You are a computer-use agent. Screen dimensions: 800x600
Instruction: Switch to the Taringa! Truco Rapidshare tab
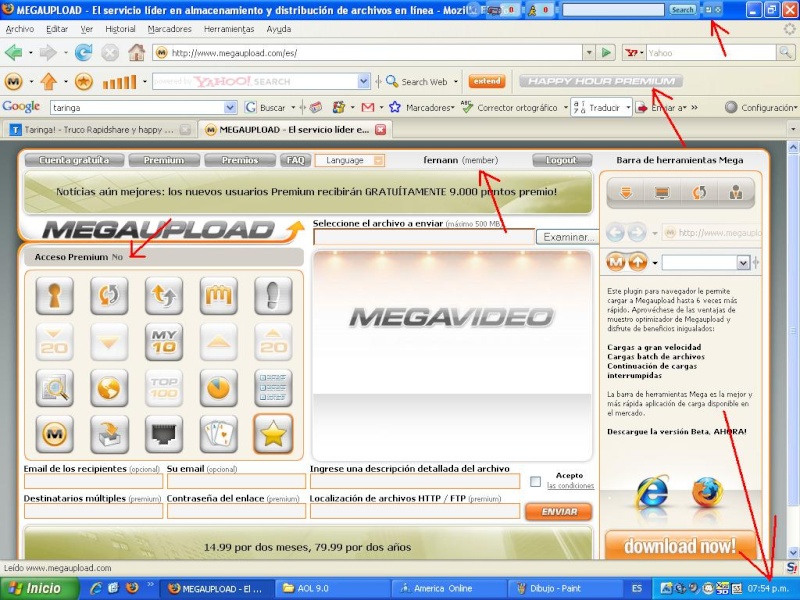tap(99, 130)
